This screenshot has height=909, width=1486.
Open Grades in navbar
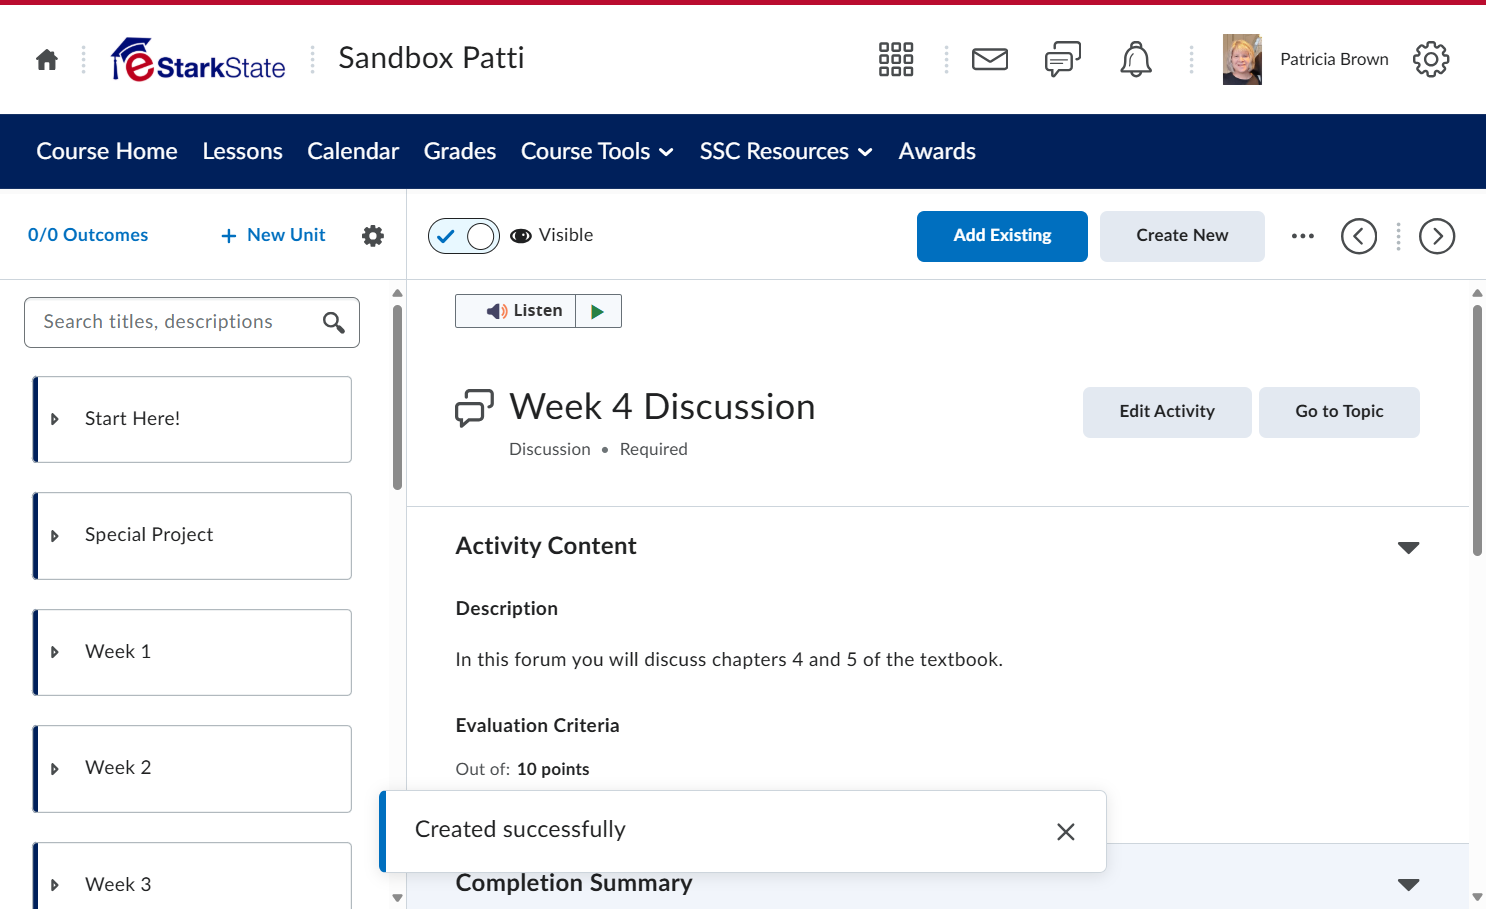pyautogui.click(x=460, y=151)
